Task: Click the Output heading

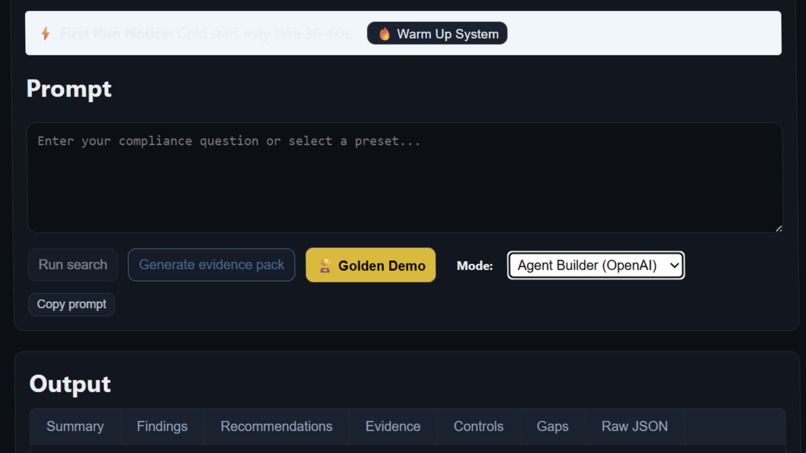Action: (x=70, y=384)
